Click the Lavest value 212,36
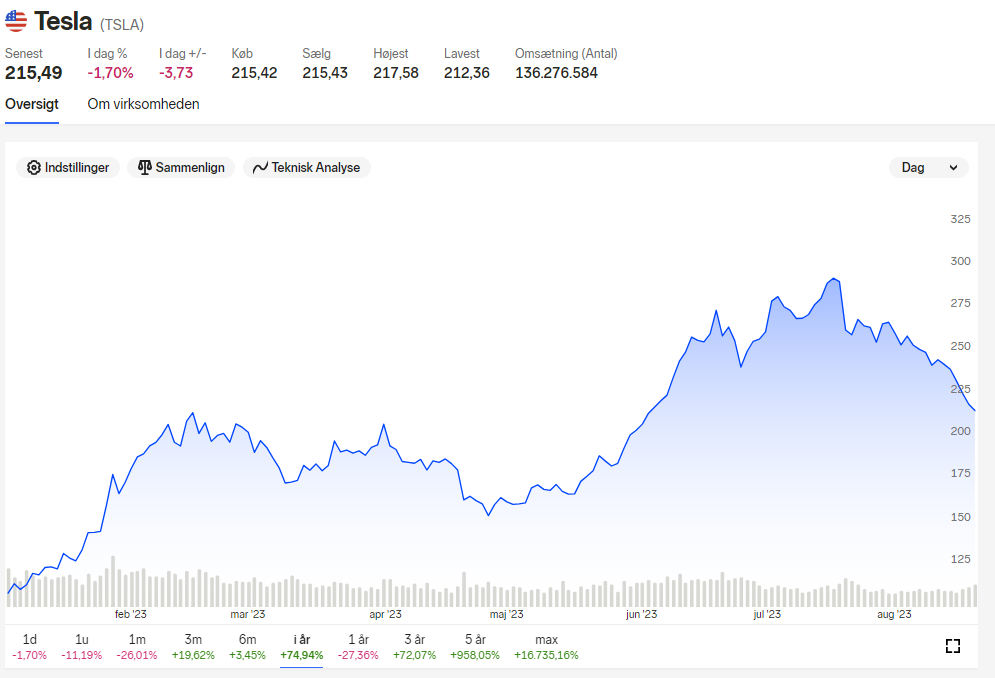Screen dimensions: 995x678 tap(467, 73)
